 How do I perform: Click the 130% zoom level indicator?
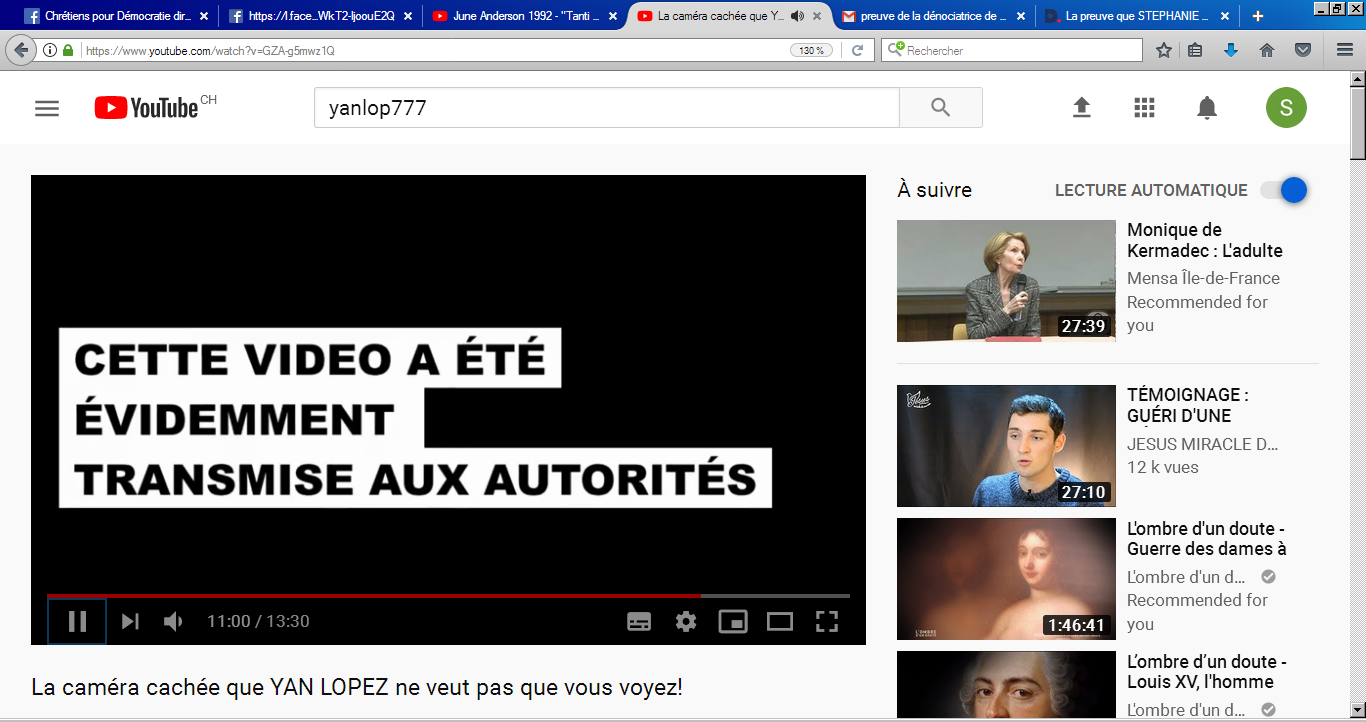pos(811,50)
